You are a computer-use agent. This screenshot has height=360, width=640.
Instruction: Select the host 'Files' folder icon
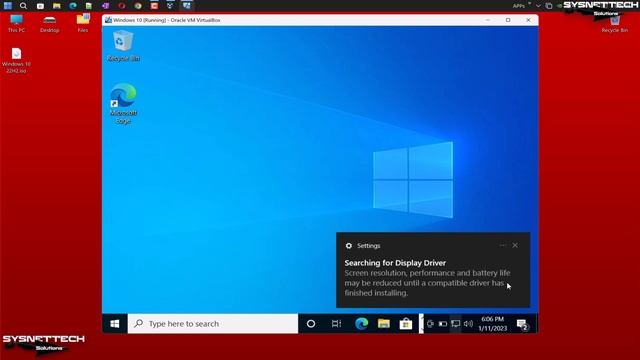point(83,23)
